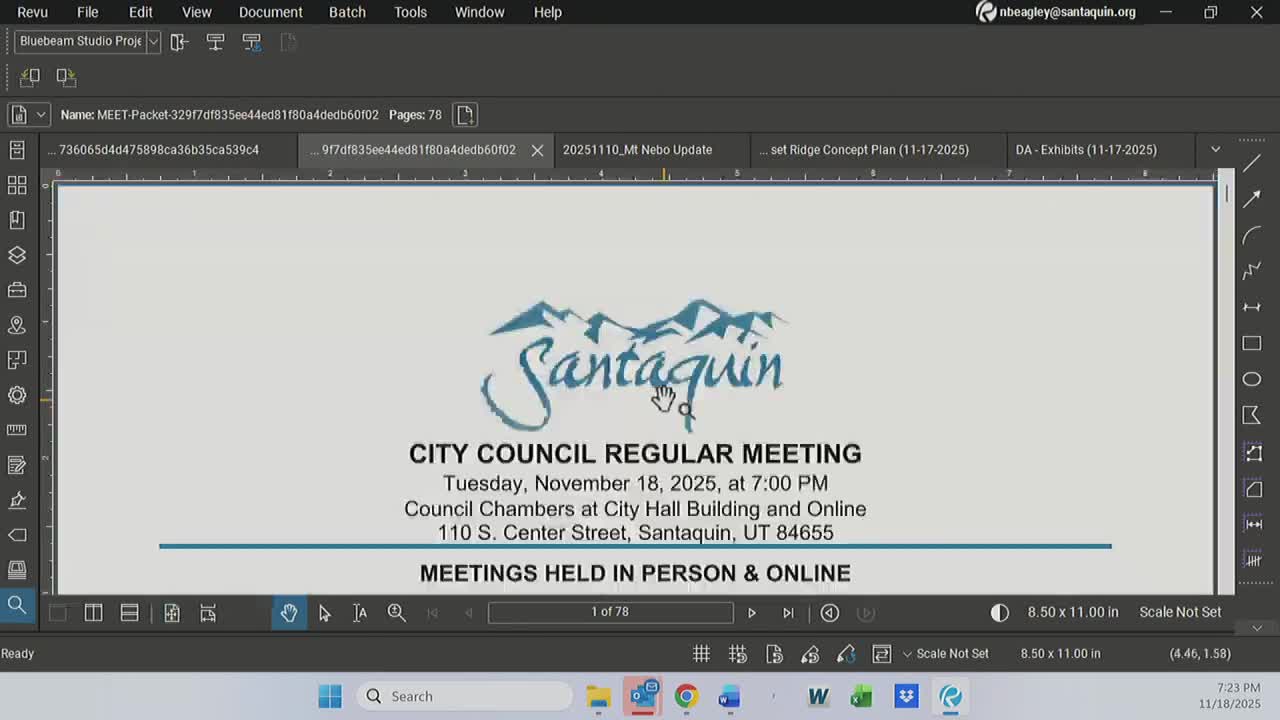1280x720 pixels.
Task: Open the Measurements panel
Action: (x=16, y=430)
